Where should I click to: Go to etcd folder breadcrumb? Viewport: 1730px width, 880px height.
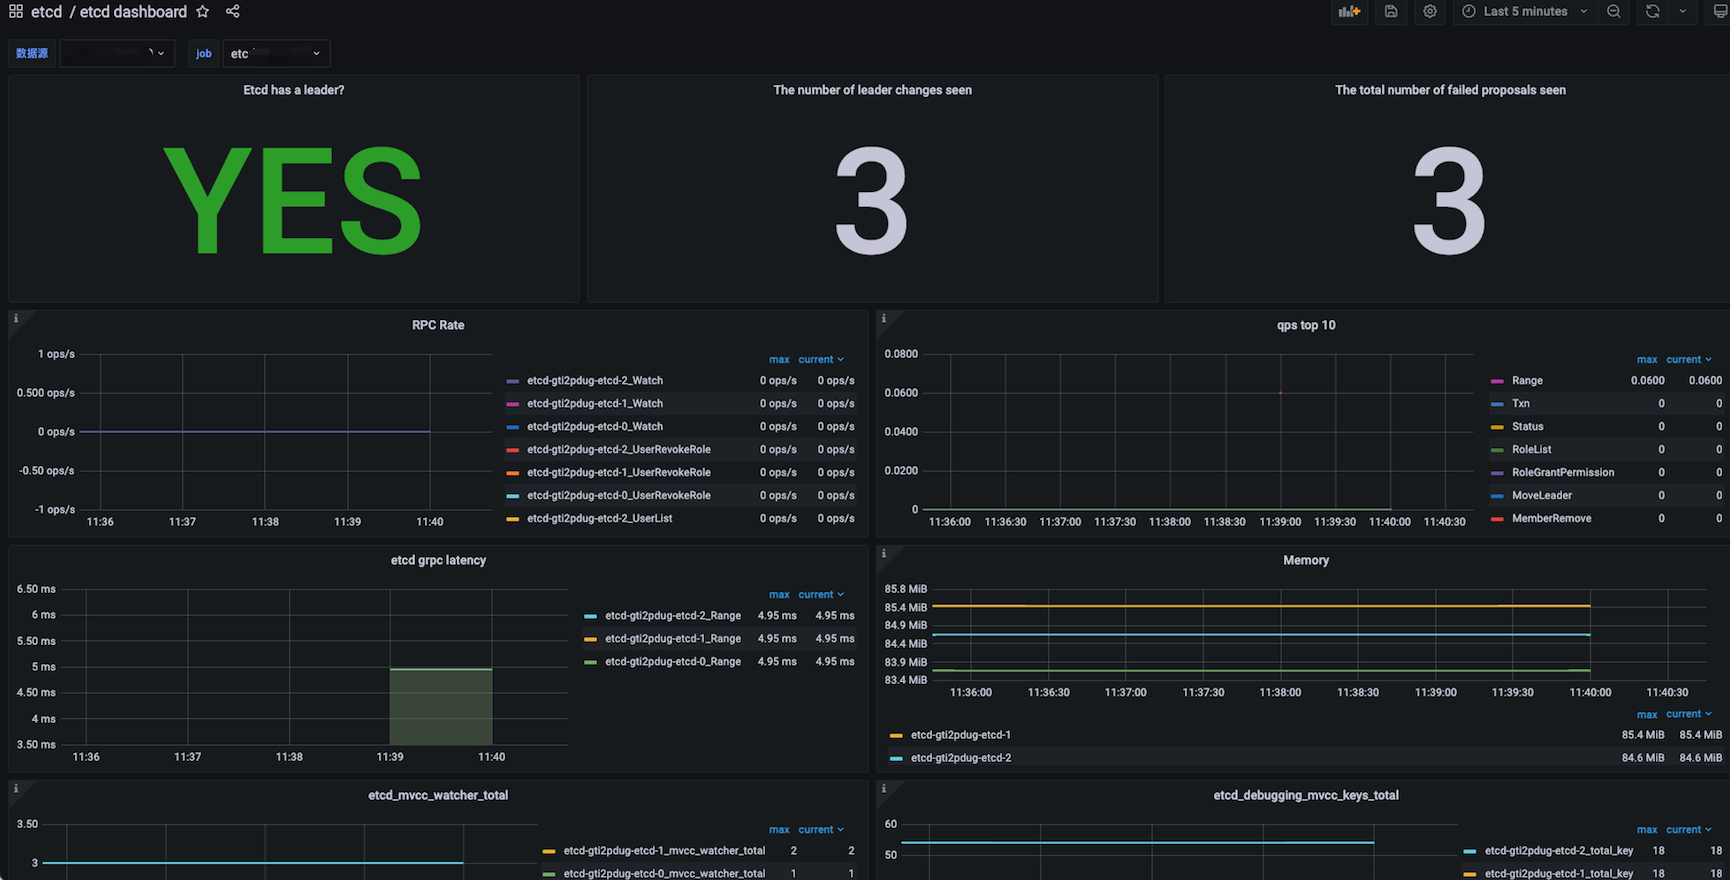(46, 12)
